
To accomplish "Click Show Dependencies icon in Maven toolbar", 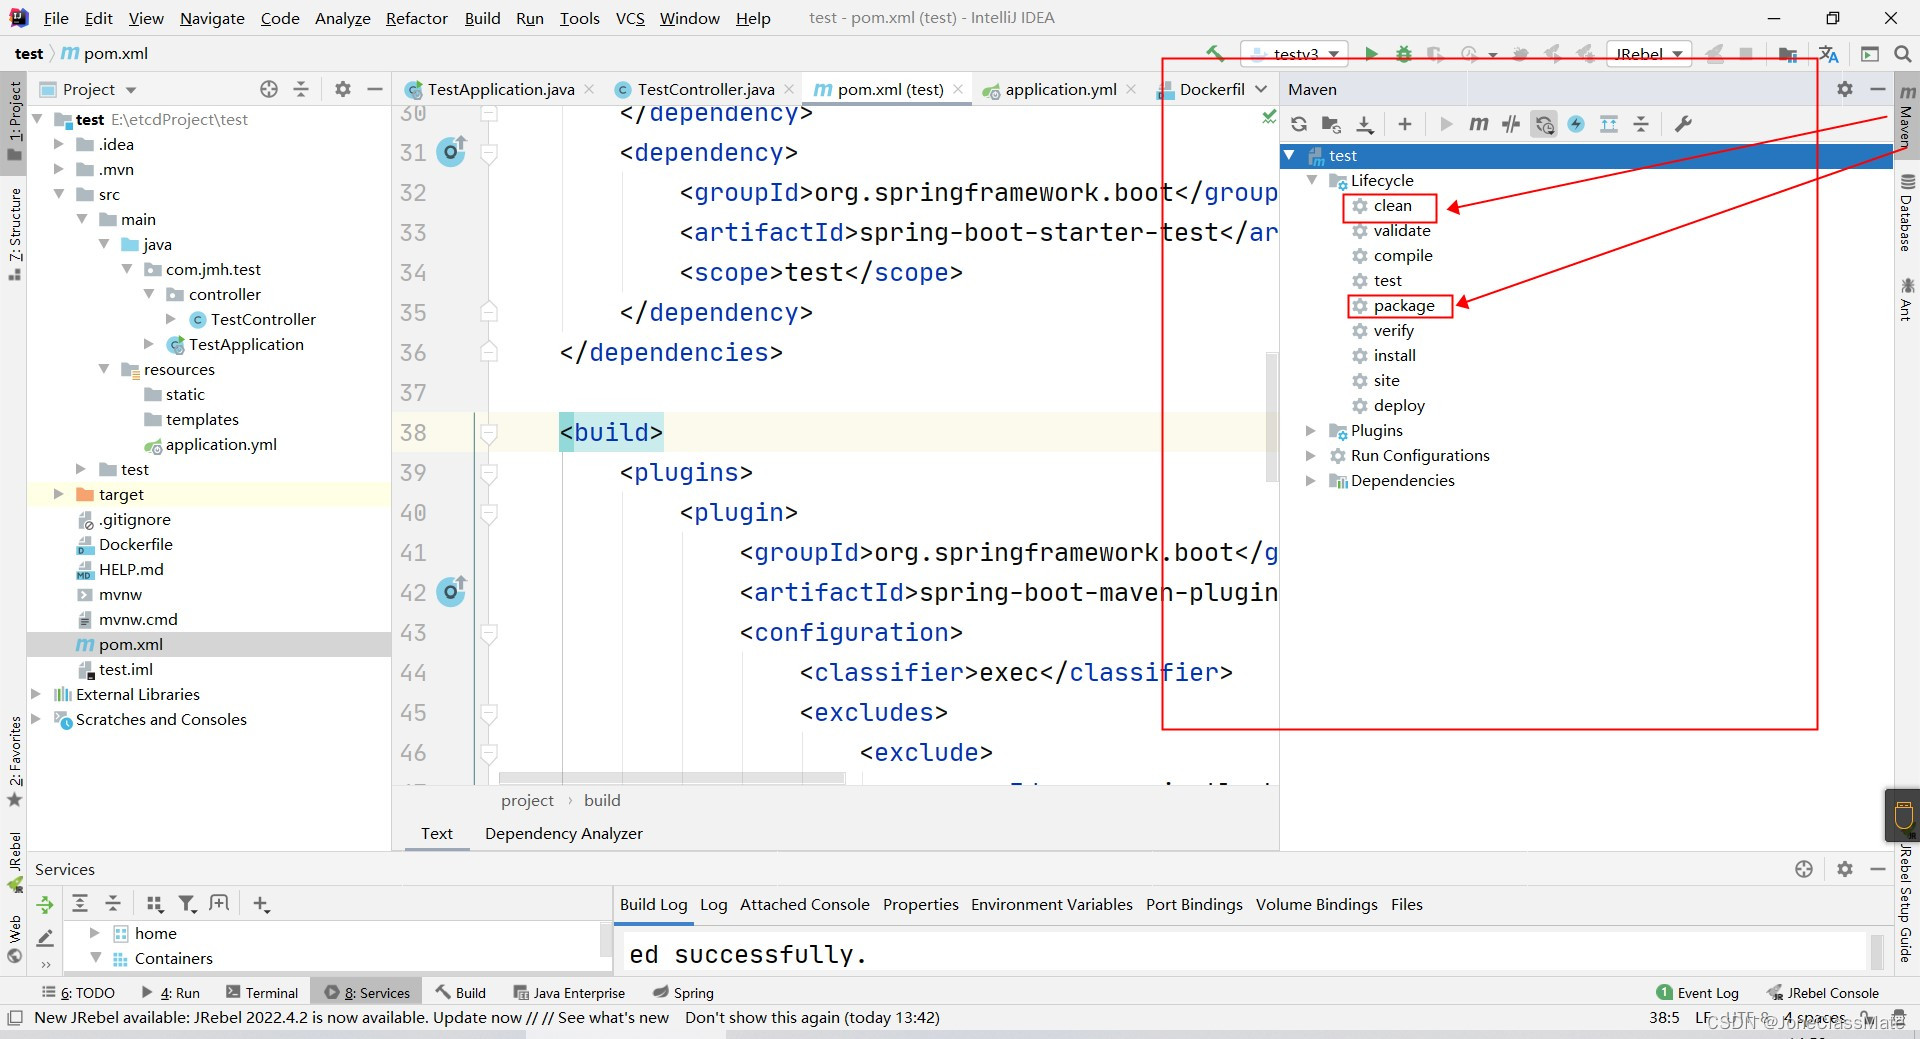I will pyautogui.click(x=1609, y=124).
